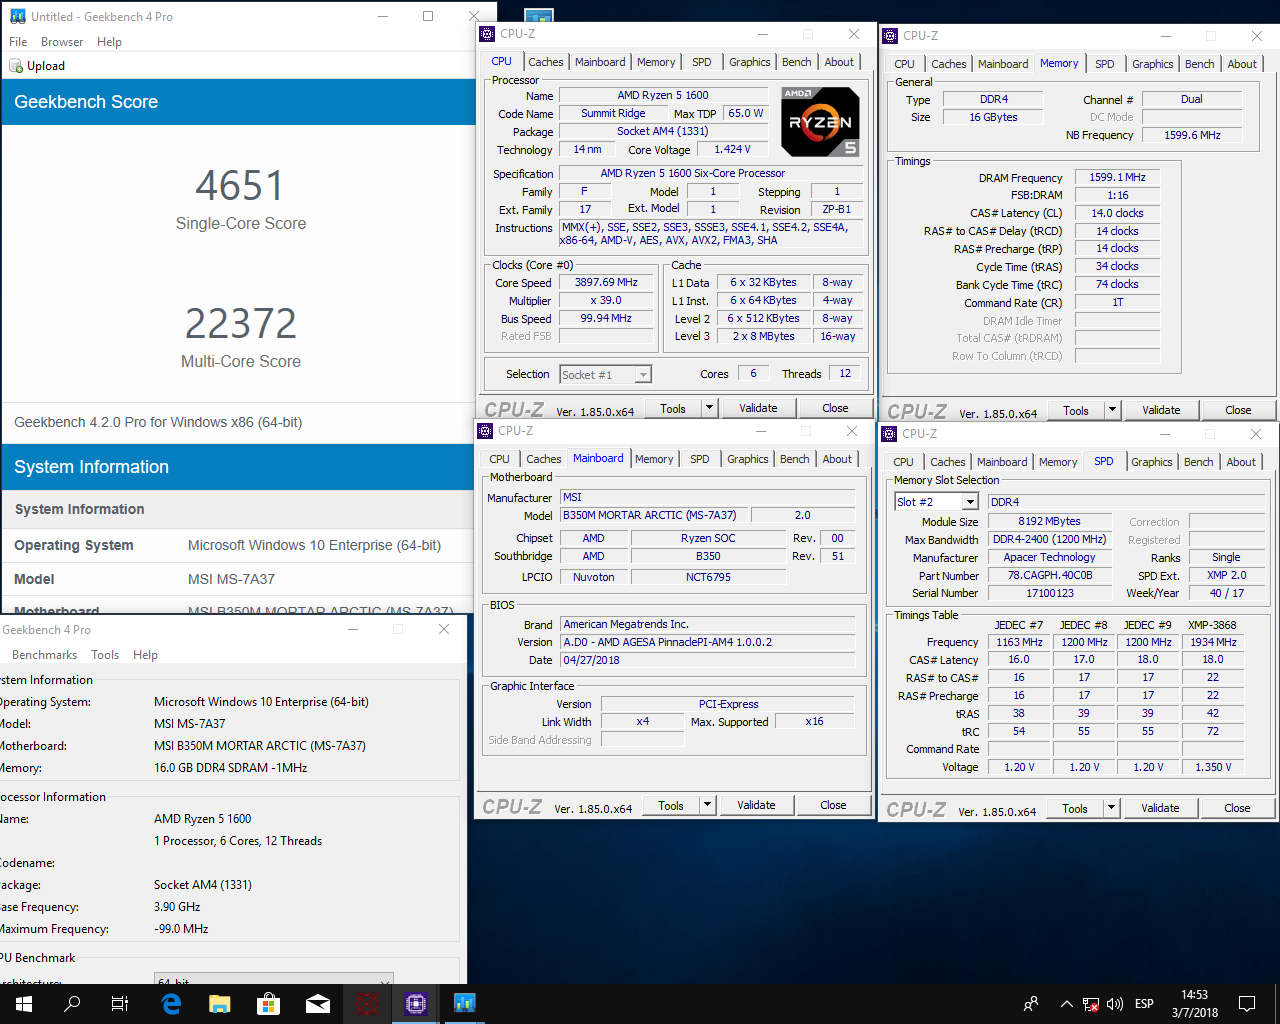The image size is (1280, 1024).
Task: Click the Core Speed 3897.69 MHz value
Action: [606, 283]
